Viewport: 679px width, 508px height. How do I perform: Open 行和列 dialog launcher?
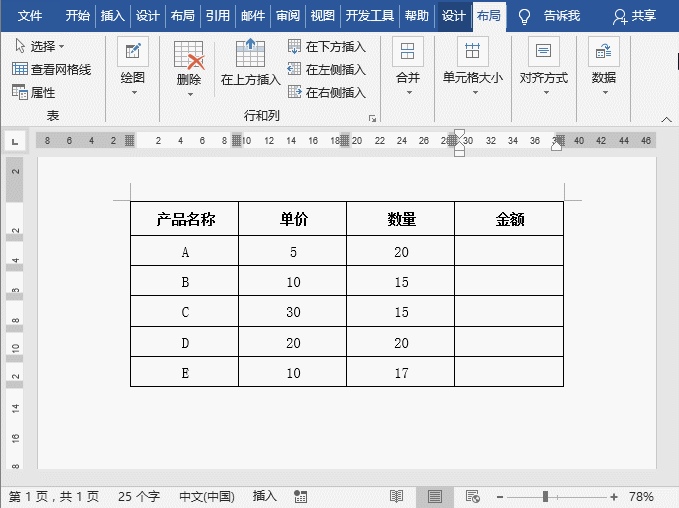tap(372, 118)
